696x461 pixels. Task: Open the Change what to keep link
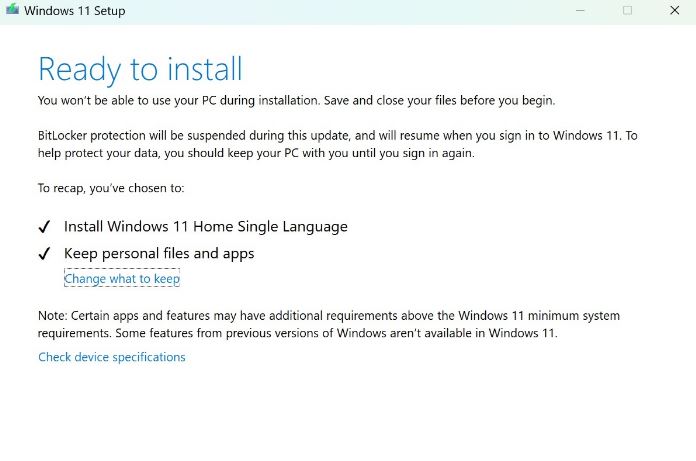pyautogui.click(x=122, y=279)
